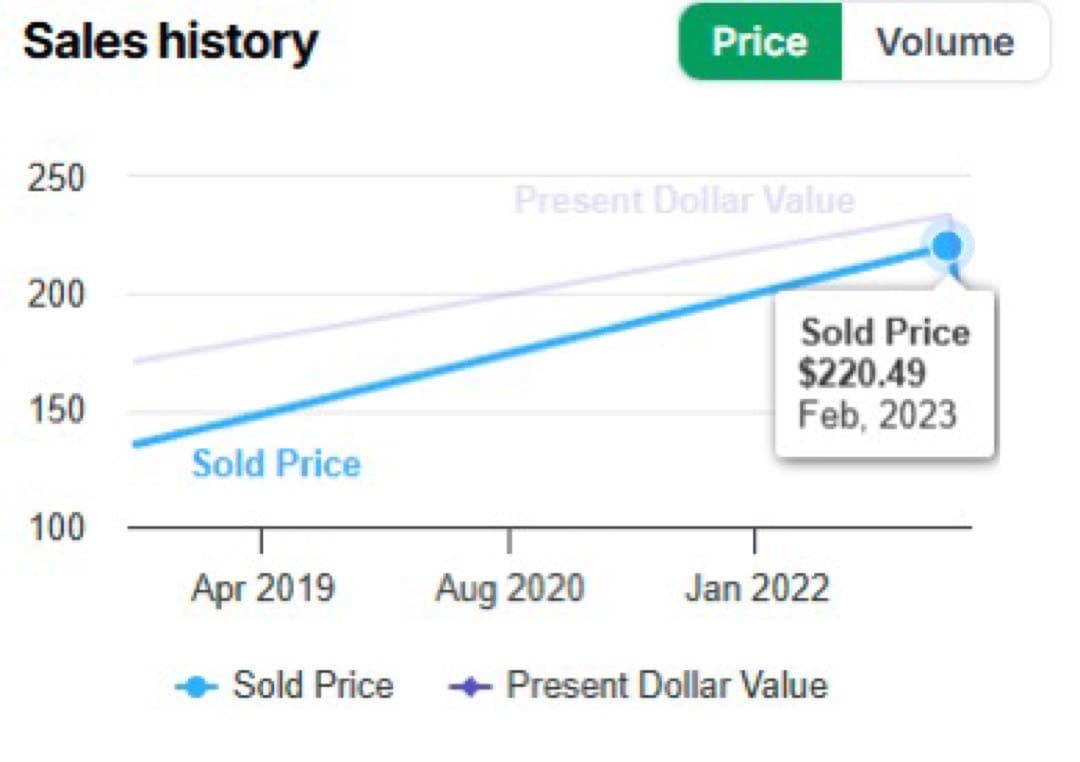Image resolution: width=1080 pixels, height=762 pixels.
Task: Click the blue Sold Price label on chart
Action: (x=276, y=464)
